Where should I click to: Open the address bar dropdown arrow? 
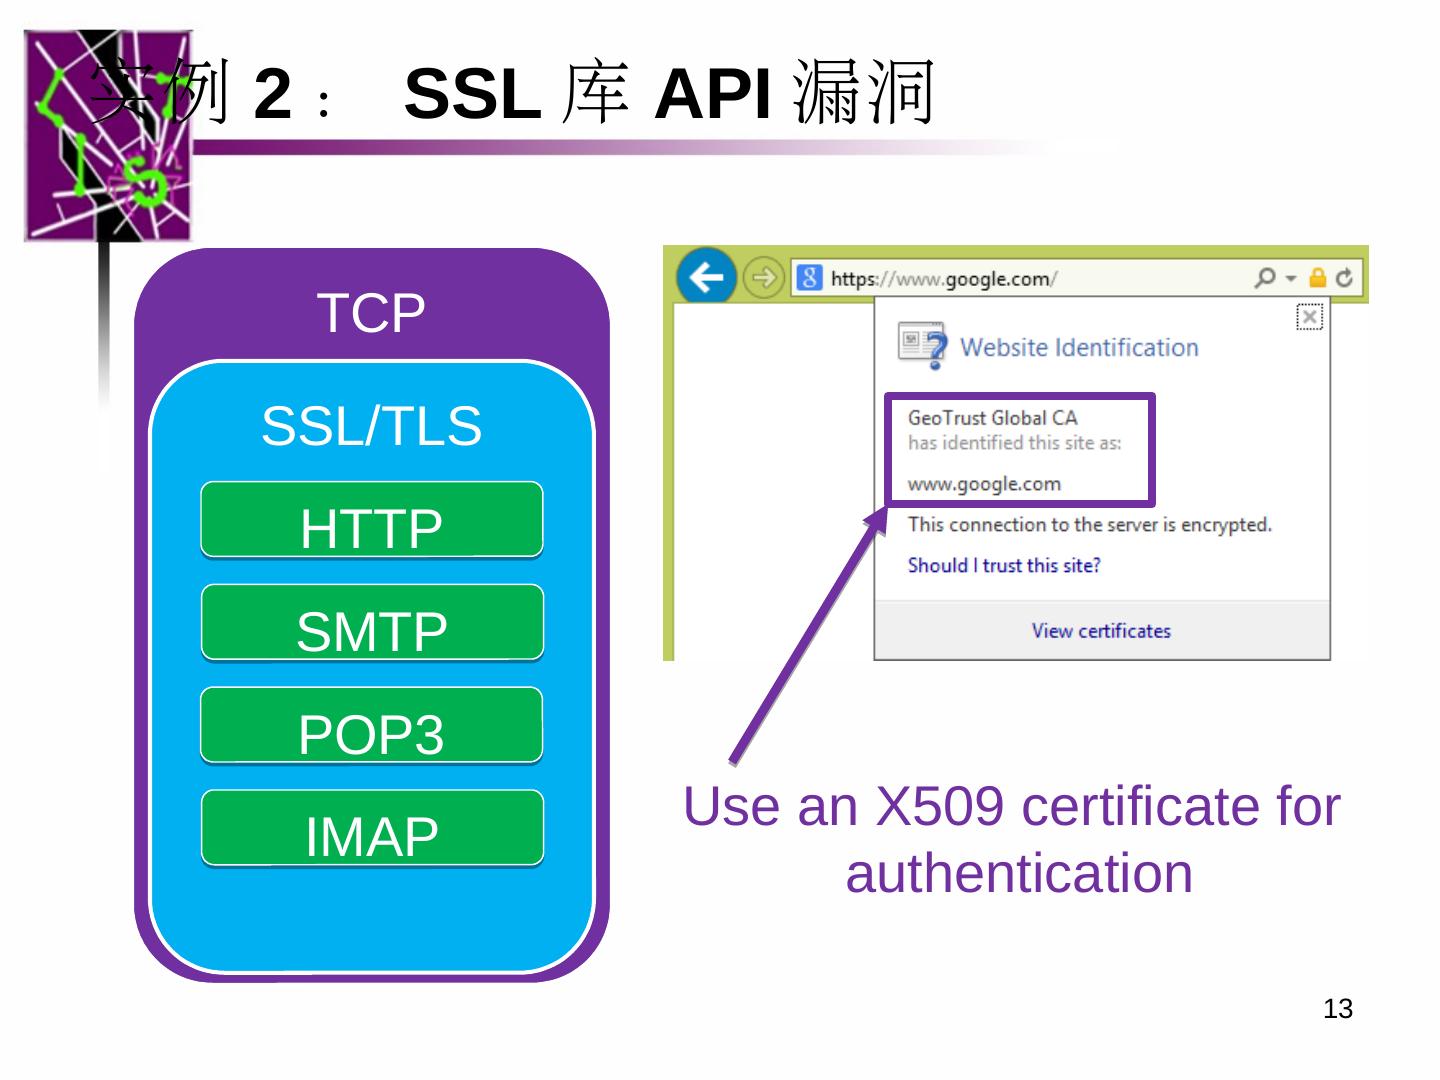point(1291,278)
